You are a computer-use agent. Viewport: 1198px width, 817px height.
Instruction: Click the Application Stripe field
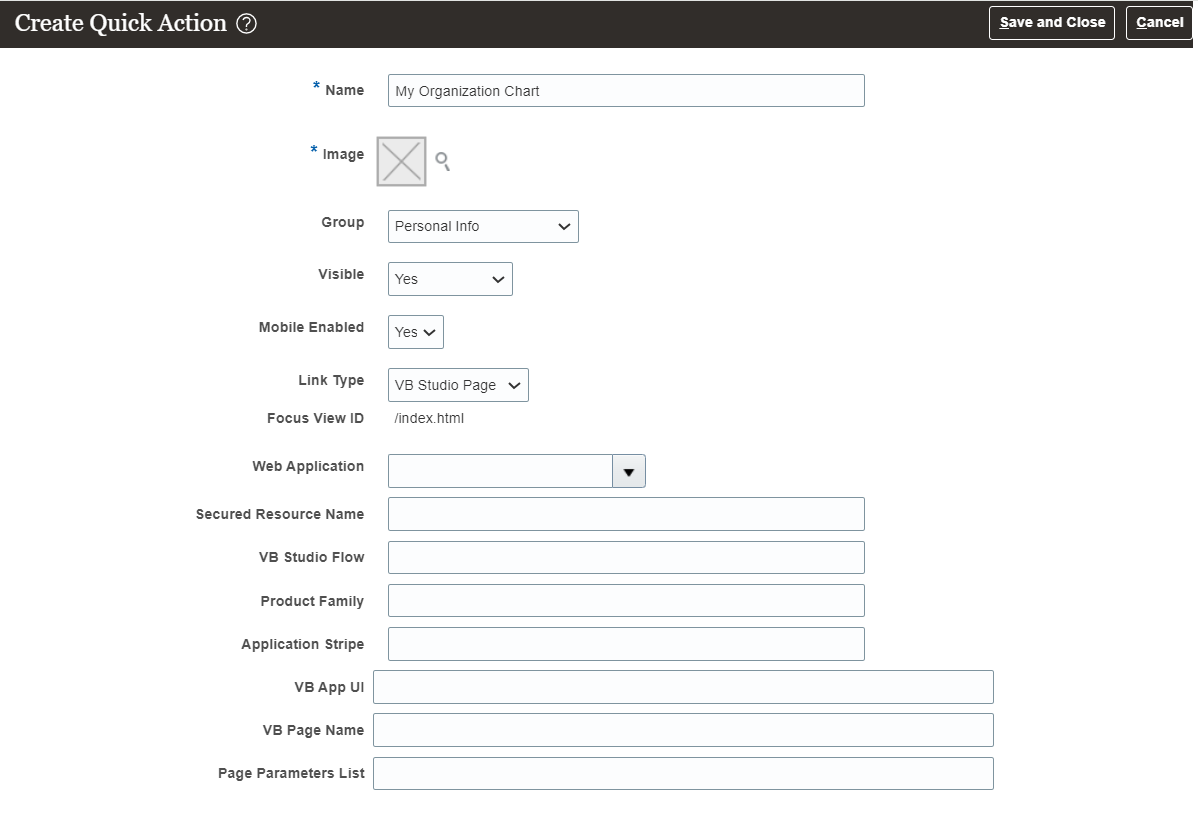click(626, 644)
